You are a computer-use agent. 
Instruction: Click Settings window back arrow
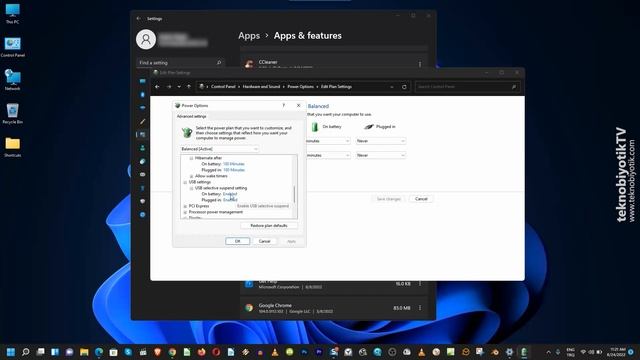pos(139,18)
